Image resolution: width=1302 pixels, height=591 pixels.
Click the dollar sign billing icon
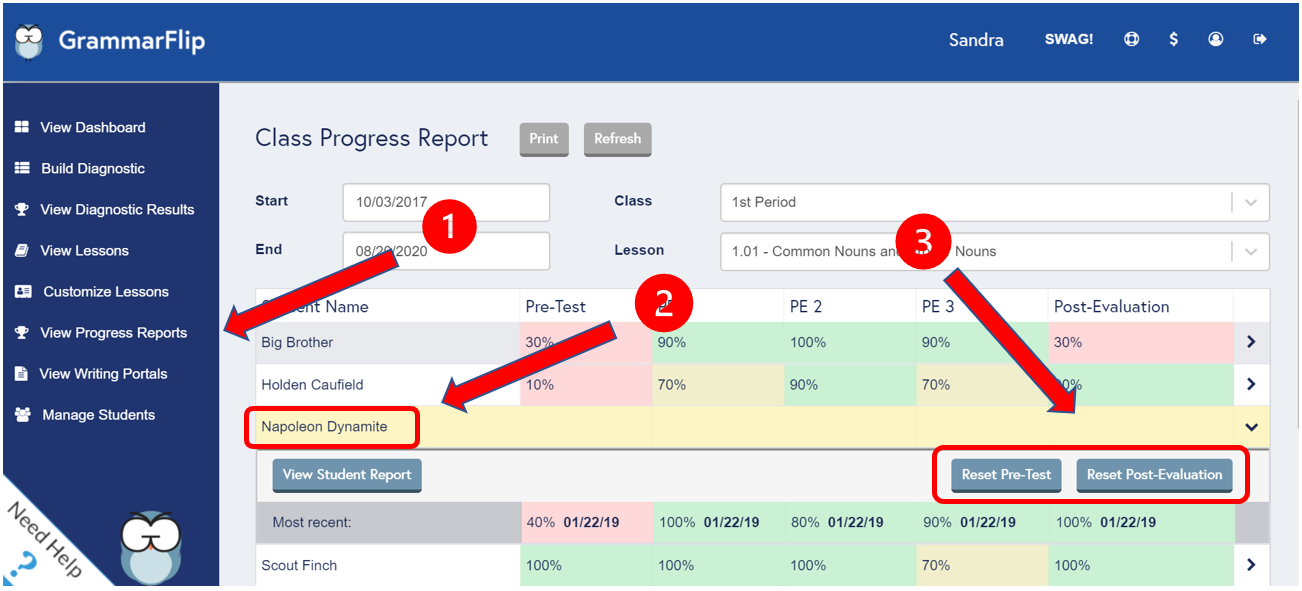(x=1173, y=40)
